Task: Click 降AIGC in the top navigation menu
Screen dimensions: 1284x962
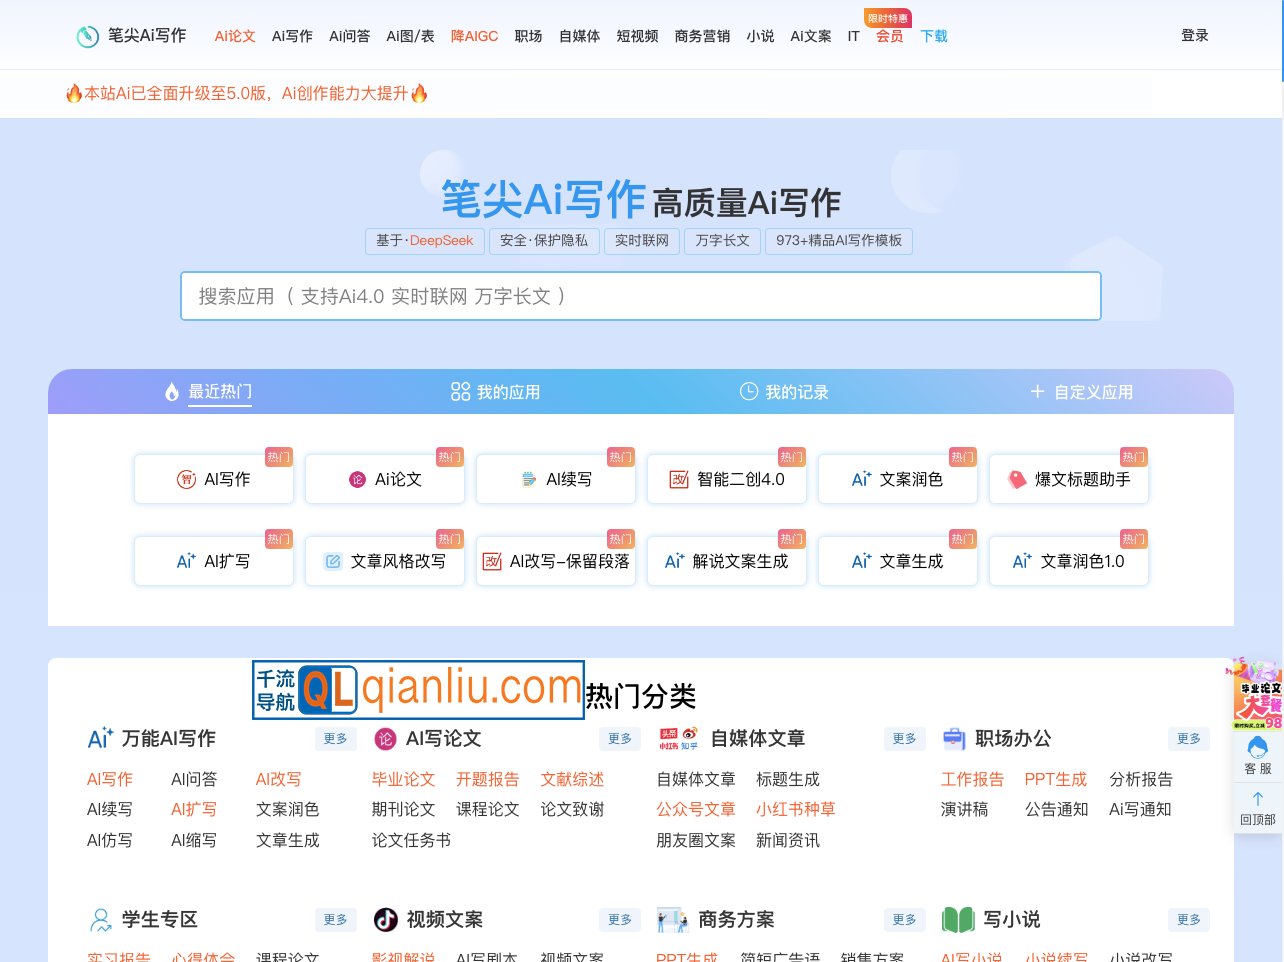Action: click(x=474, y=36)
